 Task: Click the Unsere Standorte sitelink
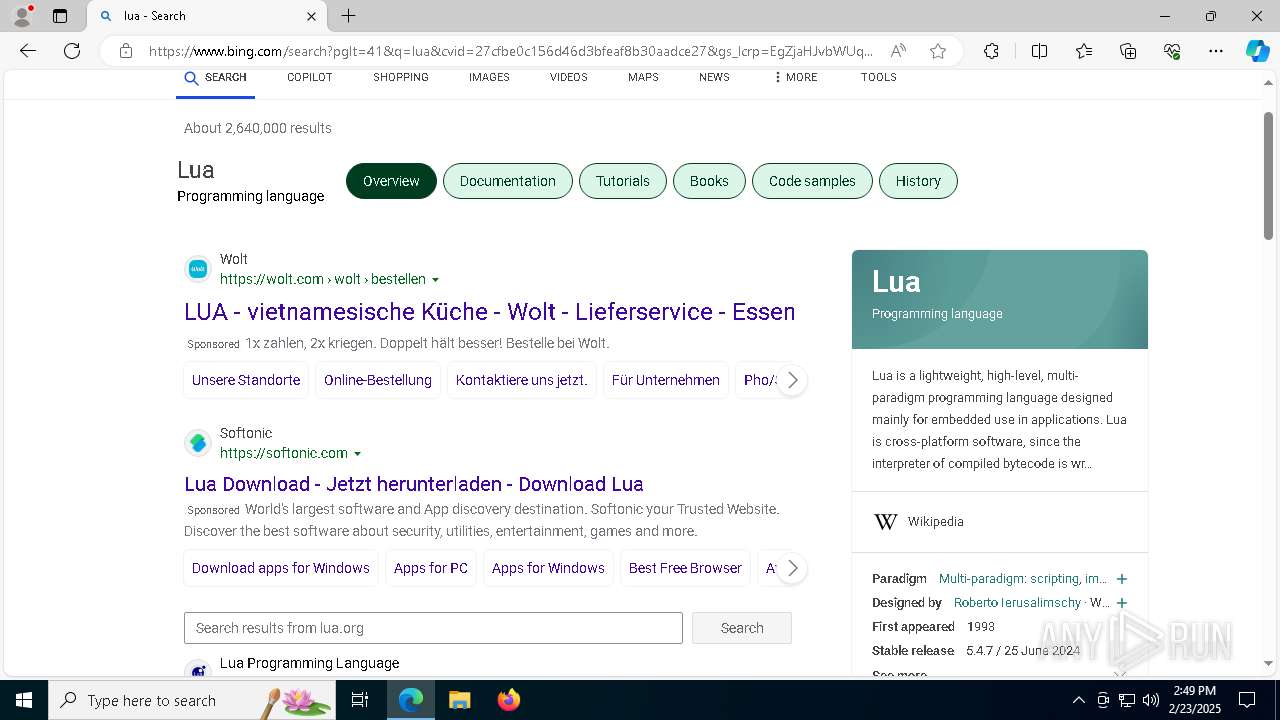point(246,380)
